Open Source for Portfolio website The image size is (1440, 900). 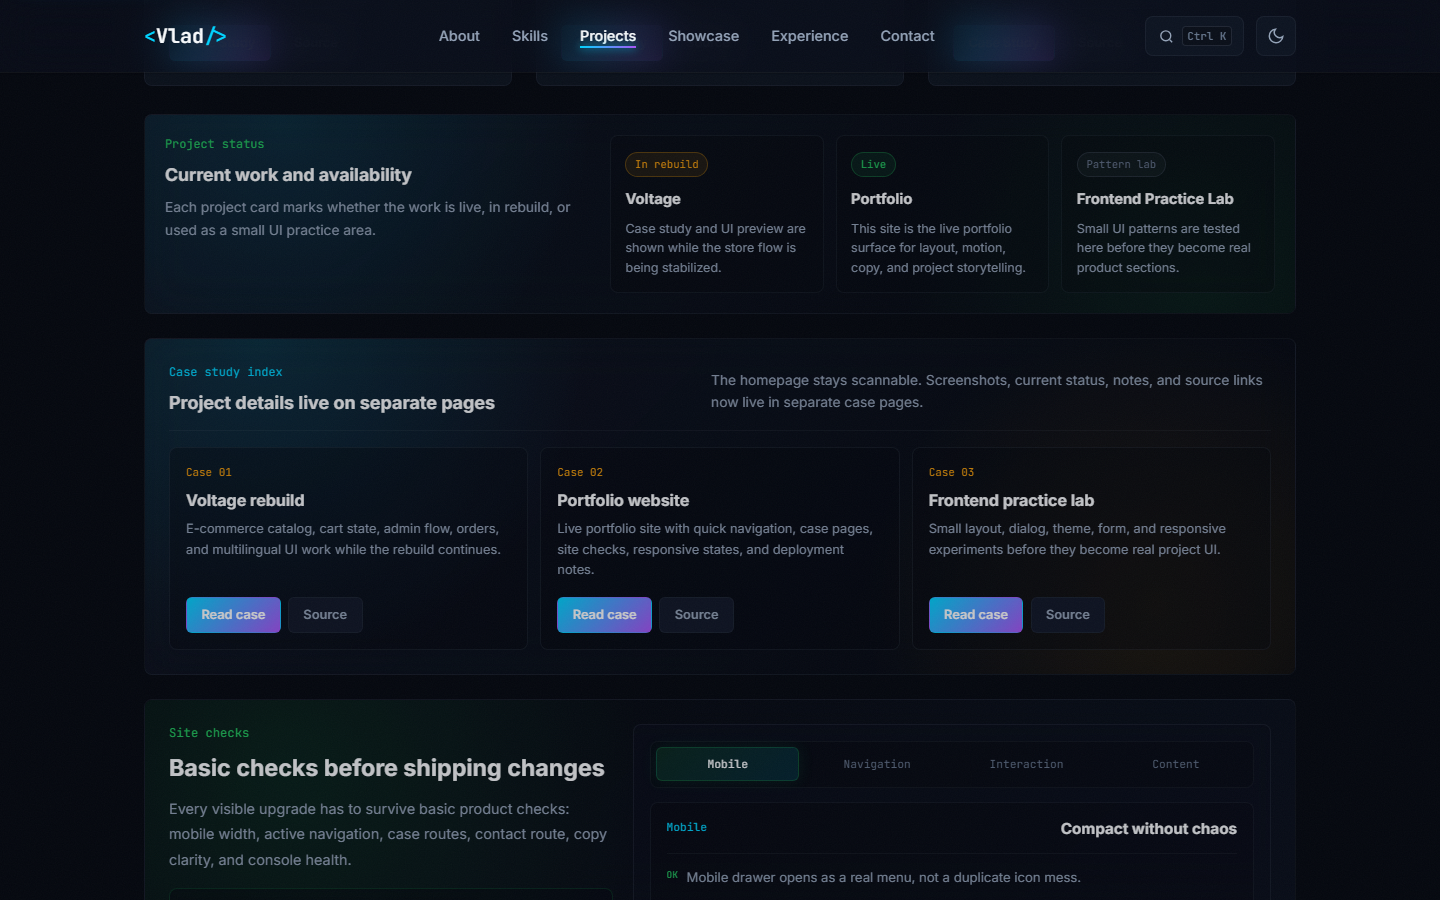click(696, 615)
